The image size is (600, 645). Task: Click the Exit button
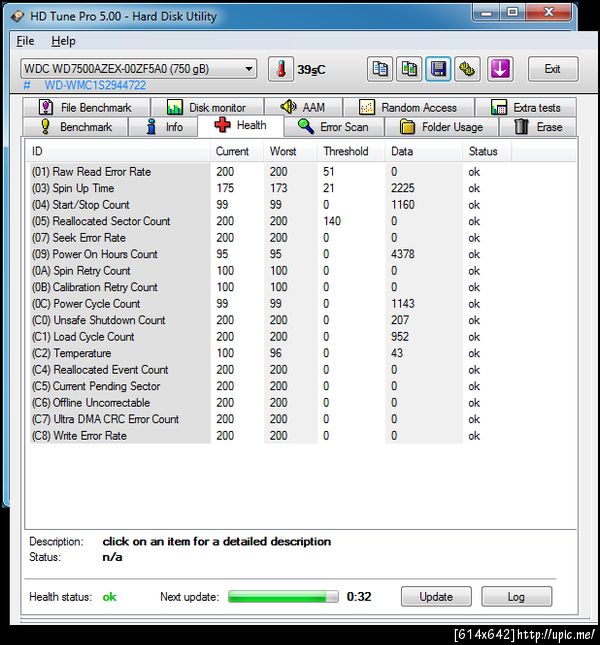553,69
